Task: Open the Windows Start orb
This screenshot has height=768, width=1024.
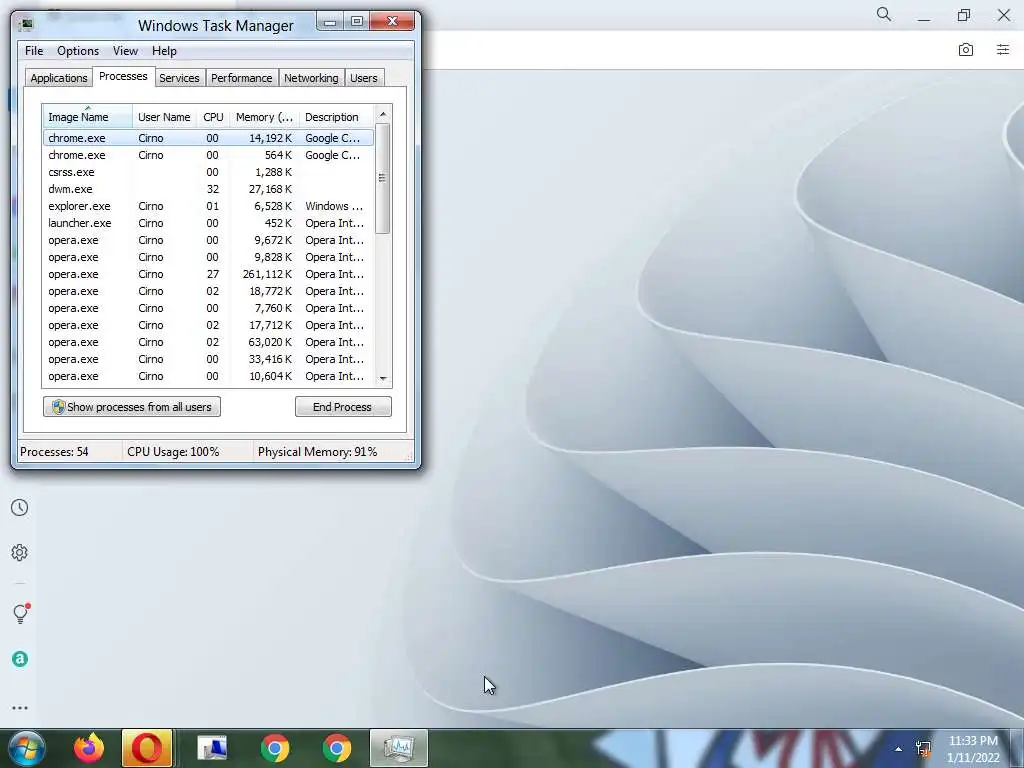Action: point(27,748)
